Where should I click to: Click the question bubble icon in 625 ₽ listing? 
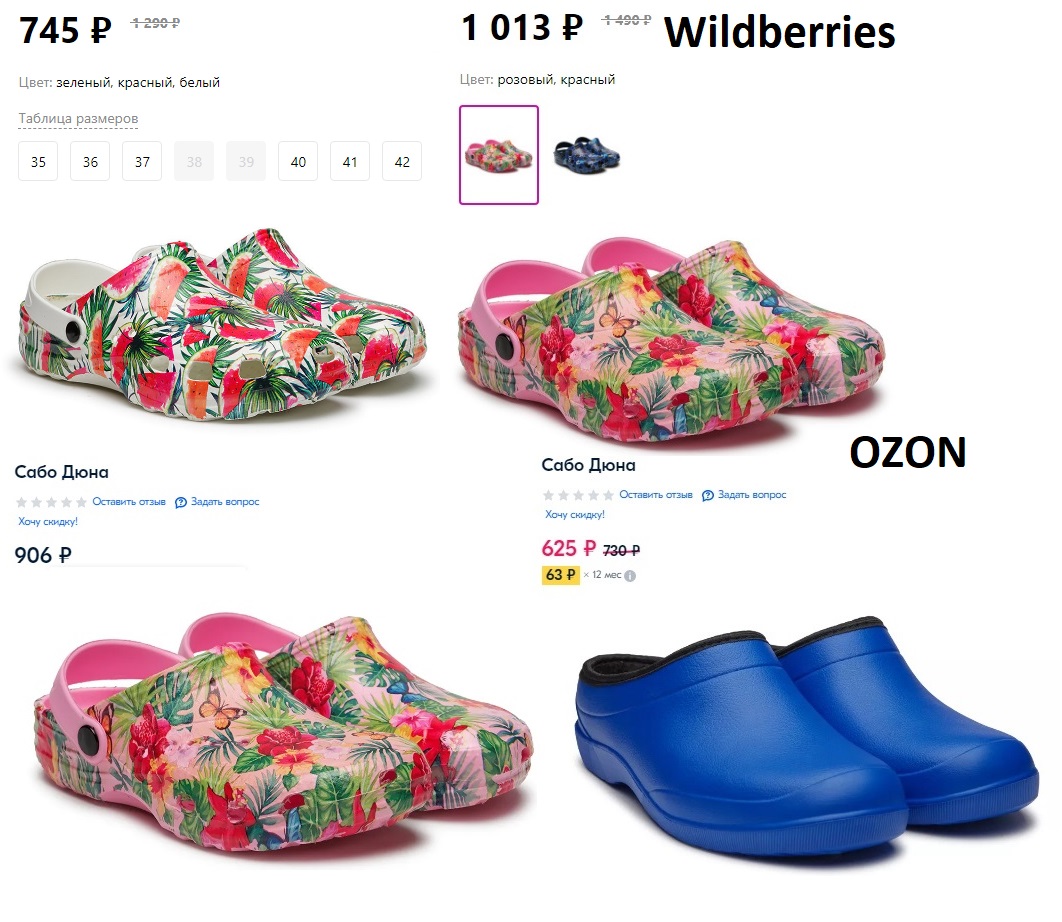[x=708, y=495]
